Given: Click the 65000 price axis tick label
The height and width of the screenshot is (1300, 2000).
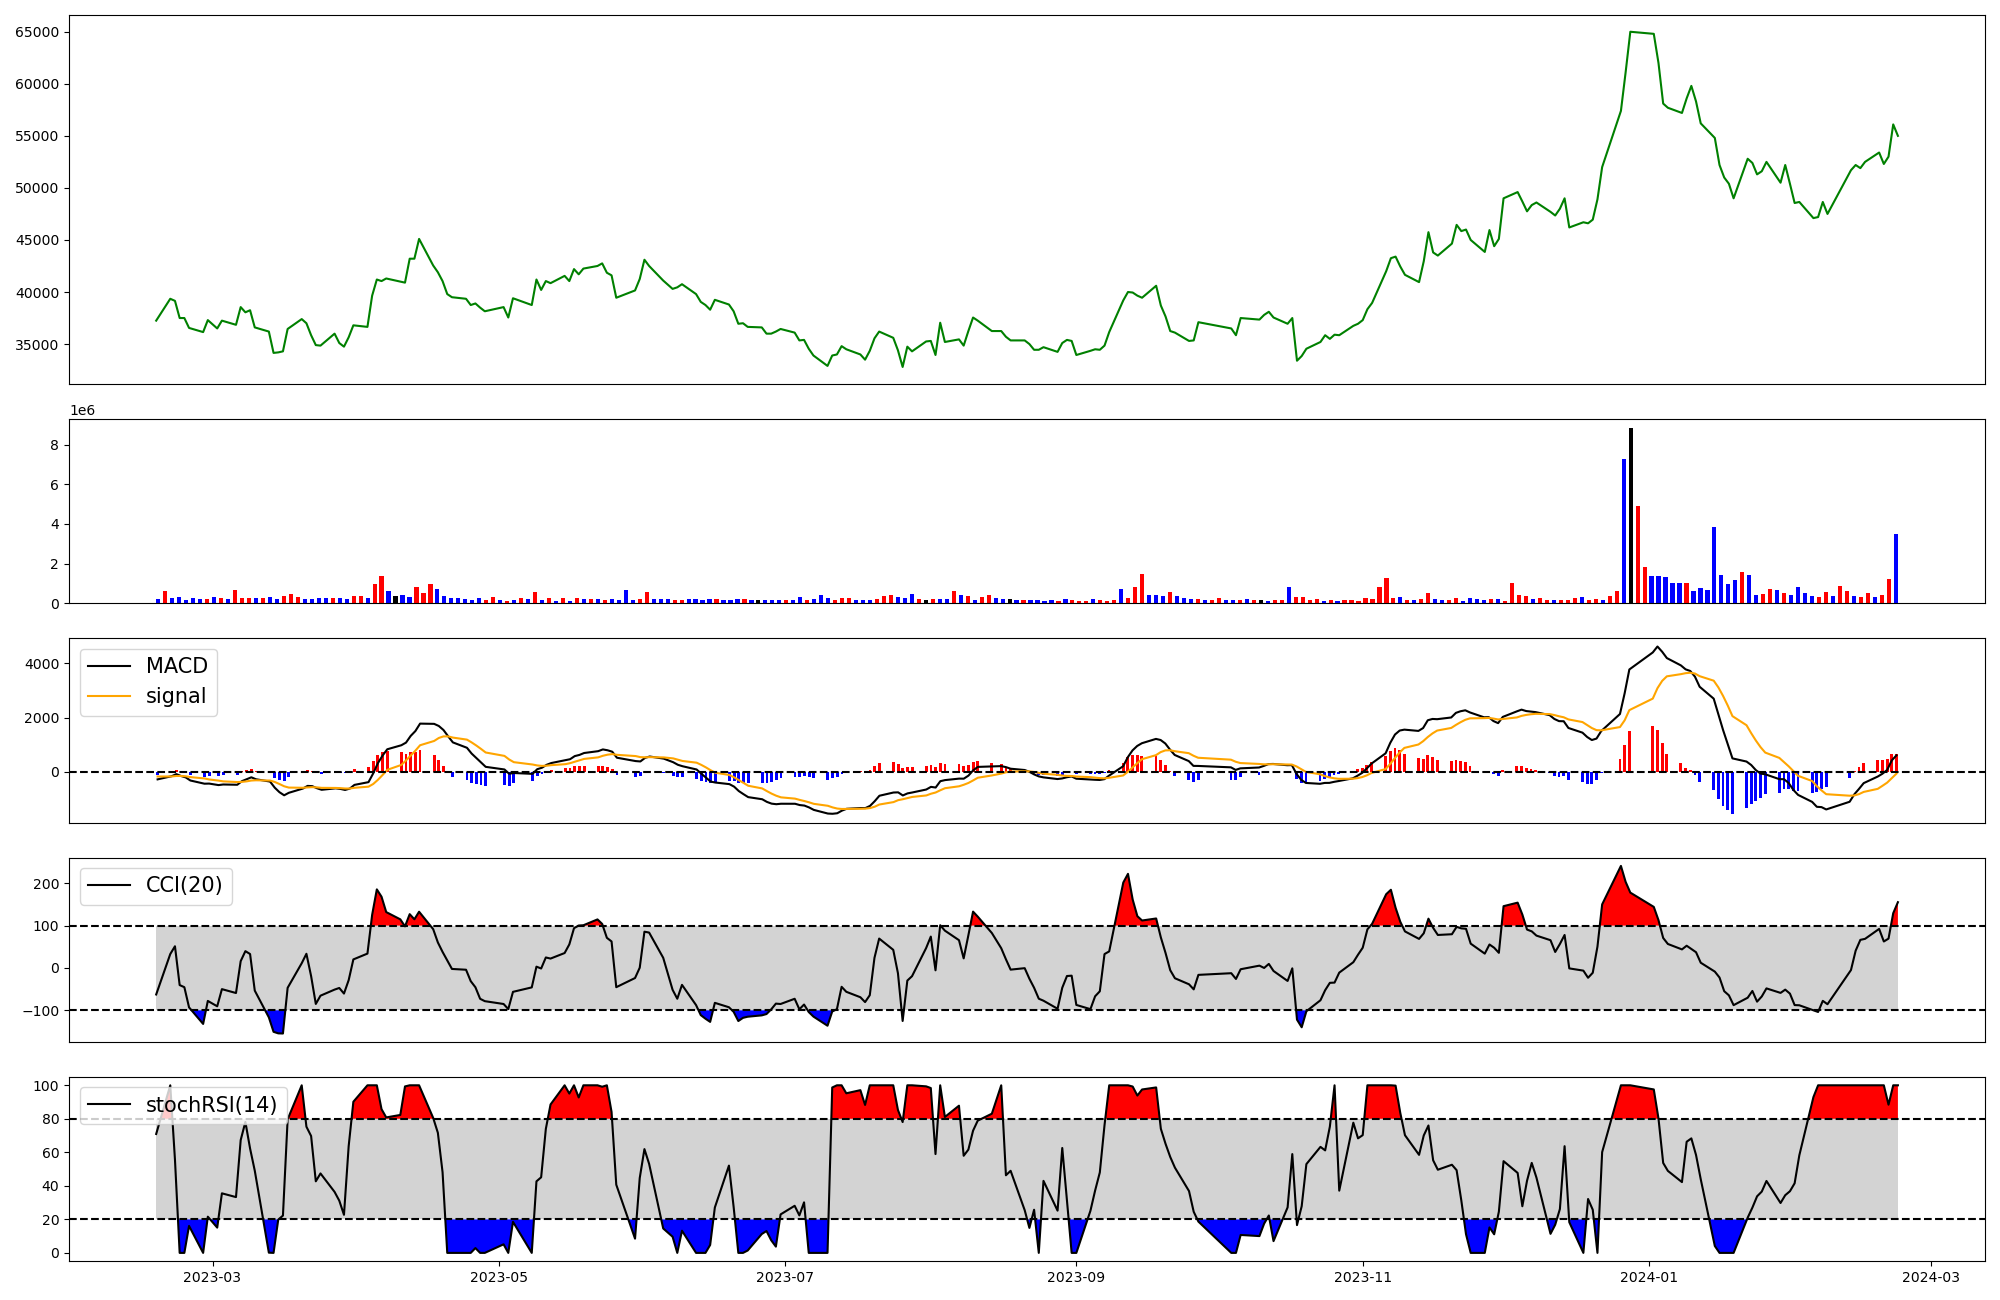Looking at the screenshot, I should [x=37, y=32].
